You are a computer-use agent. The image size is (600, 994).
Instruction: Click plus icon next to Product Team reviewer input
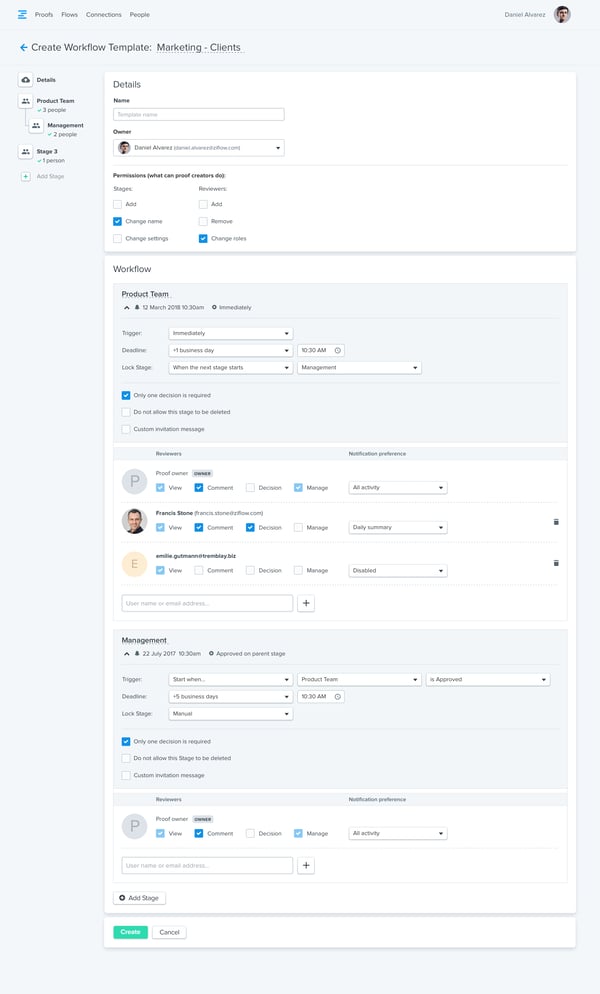[x=306, y=603]
